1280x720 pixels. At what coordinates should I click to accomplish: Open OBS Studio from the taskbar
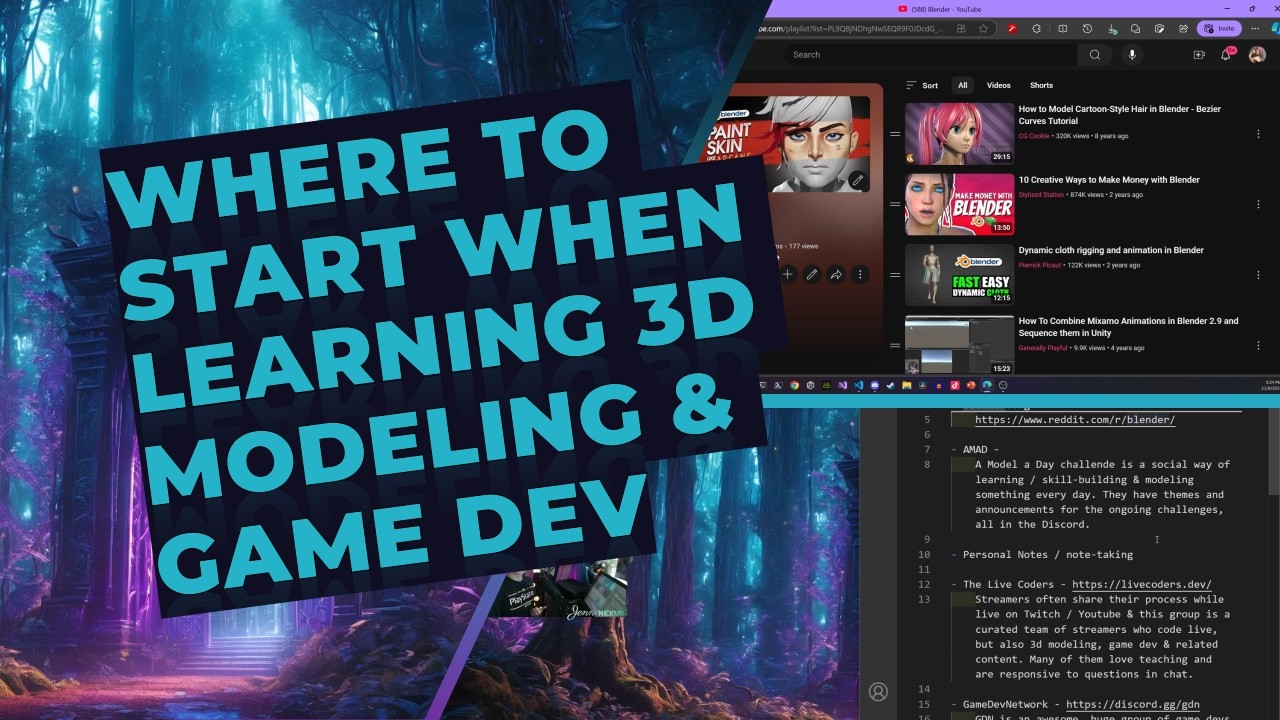point(1003,385)
